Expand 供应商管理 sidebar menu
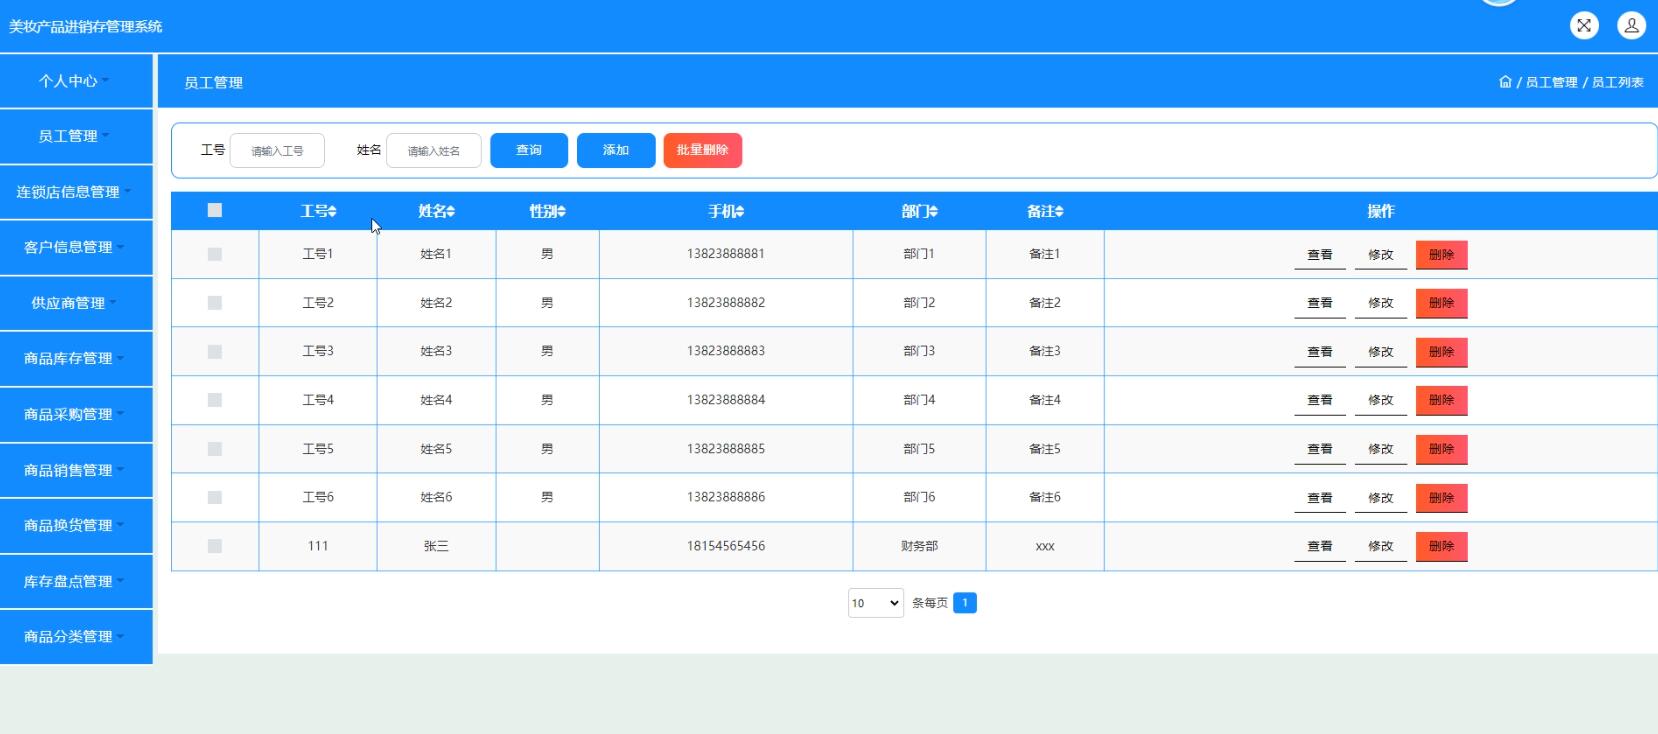The image size is (1658, 734). (x=76, y=303)
